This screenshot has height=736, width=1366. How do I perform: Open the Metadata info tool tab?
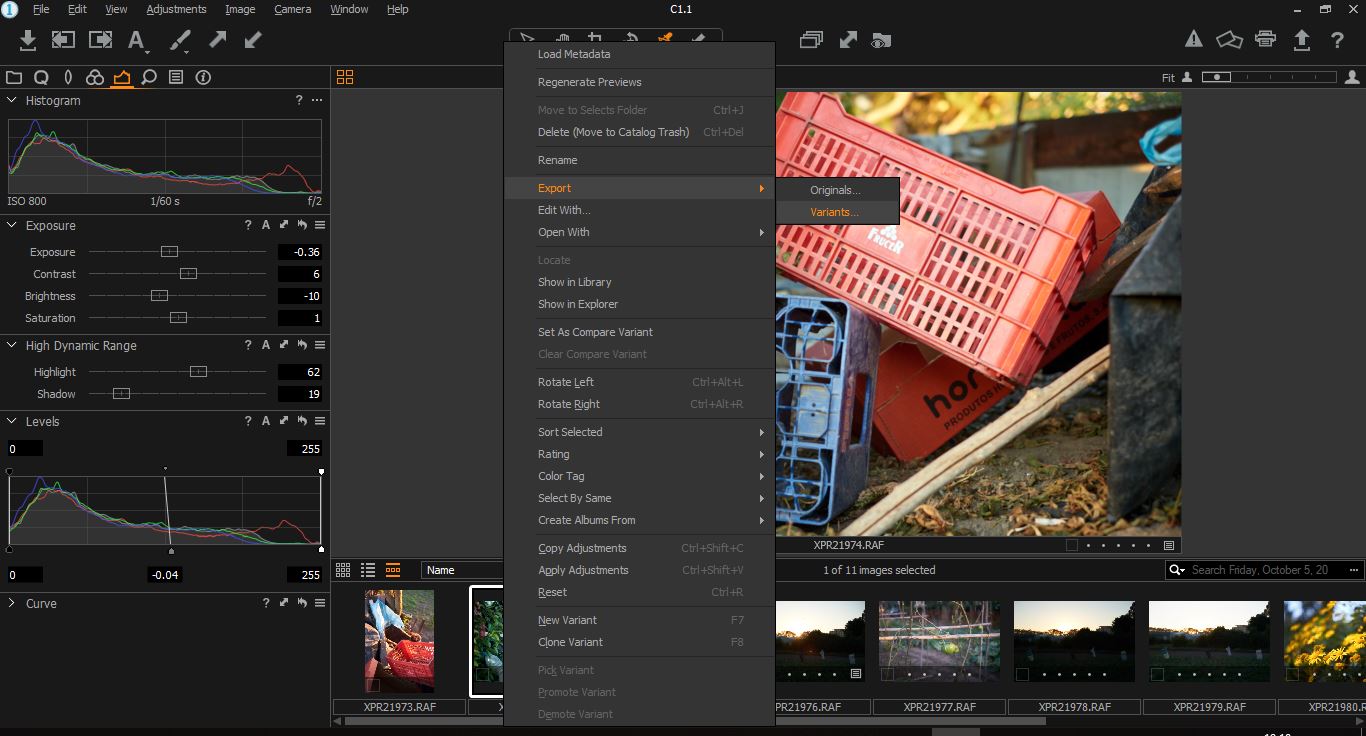point(203,77)
